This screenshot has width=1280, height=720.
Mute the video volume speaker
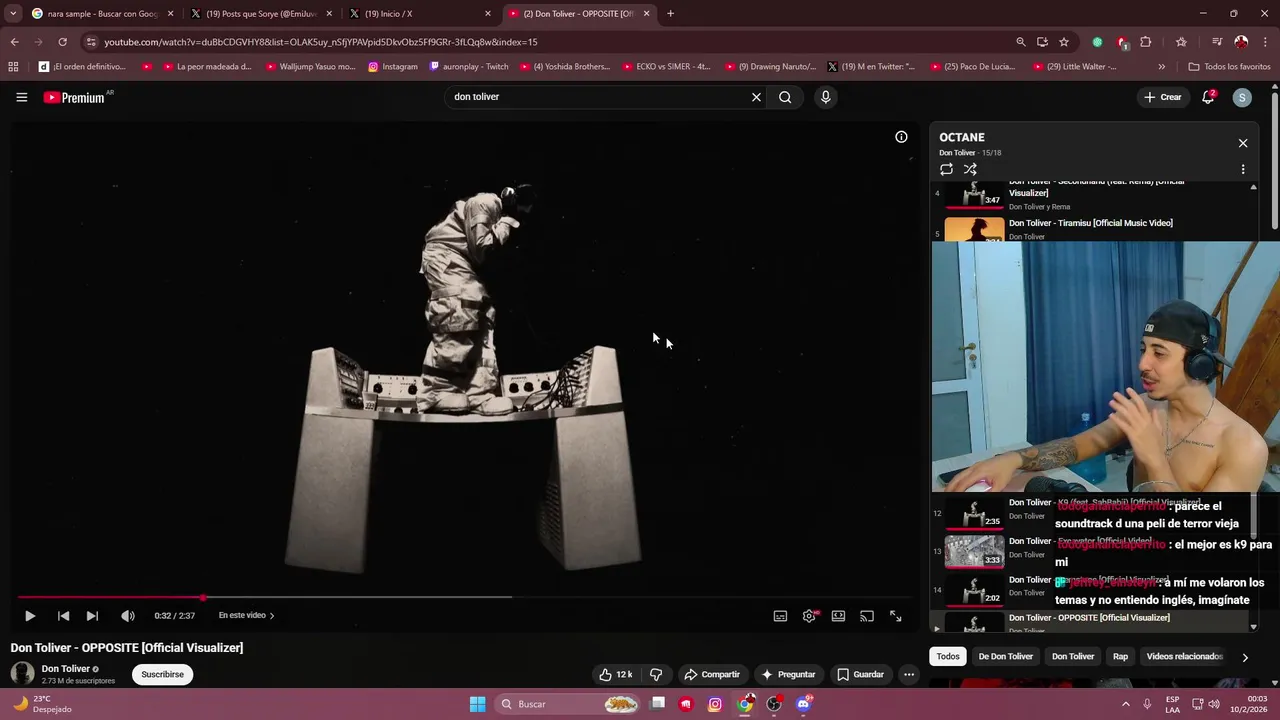point(127,616)
